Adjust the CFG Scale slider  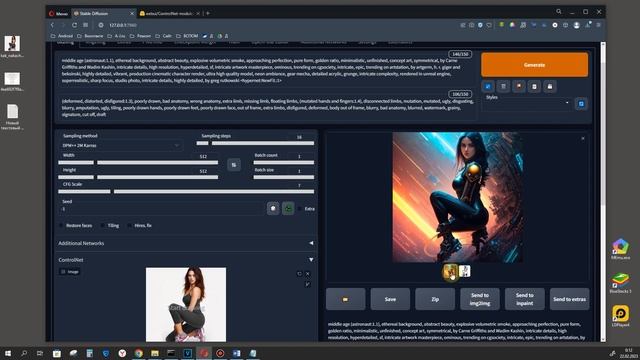click(186, 191)
